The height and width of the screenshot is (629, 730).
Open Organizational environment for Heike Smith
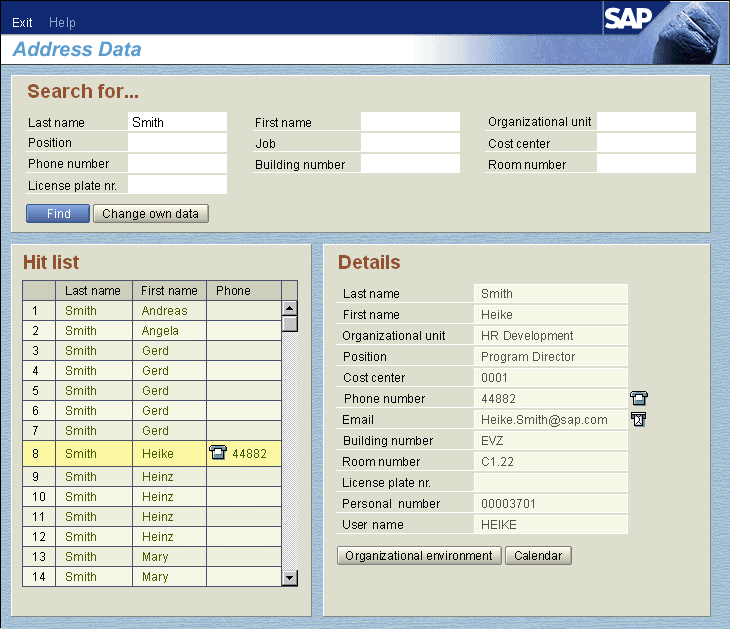click(419, 555)
